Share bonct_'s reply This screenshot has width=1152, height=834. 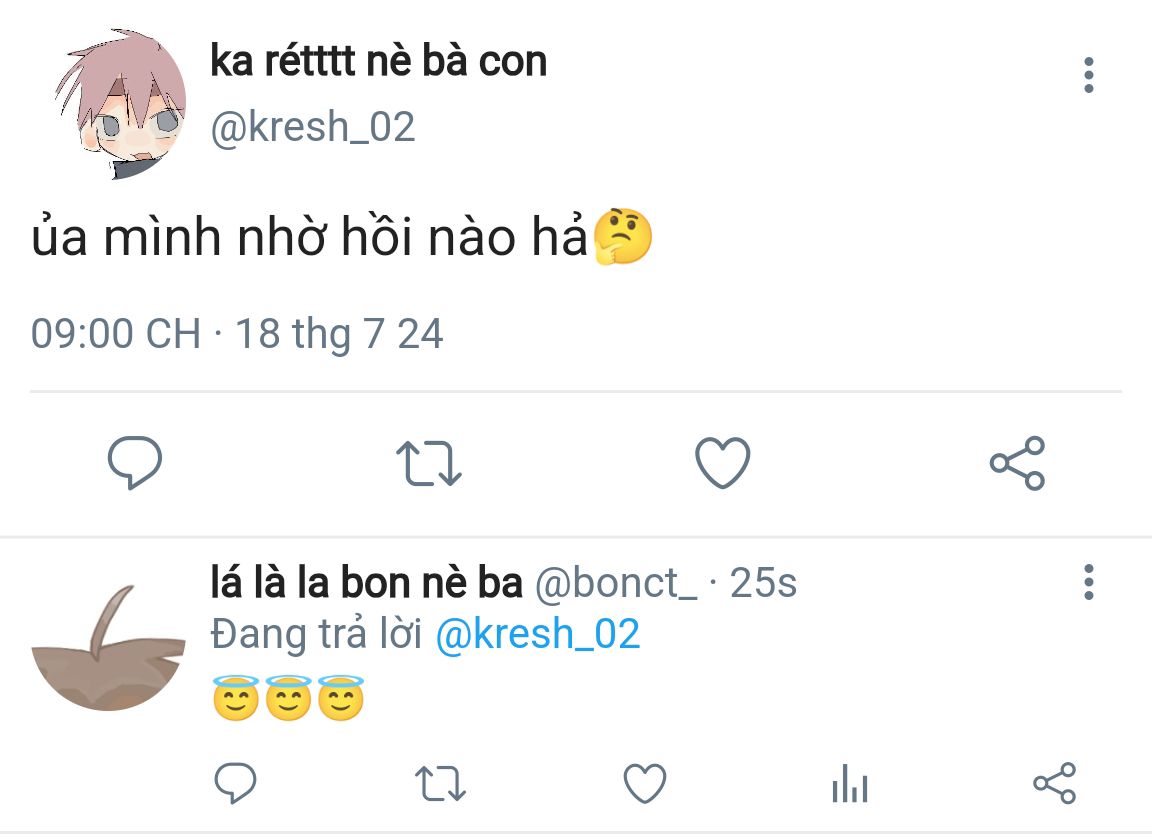1054,783
